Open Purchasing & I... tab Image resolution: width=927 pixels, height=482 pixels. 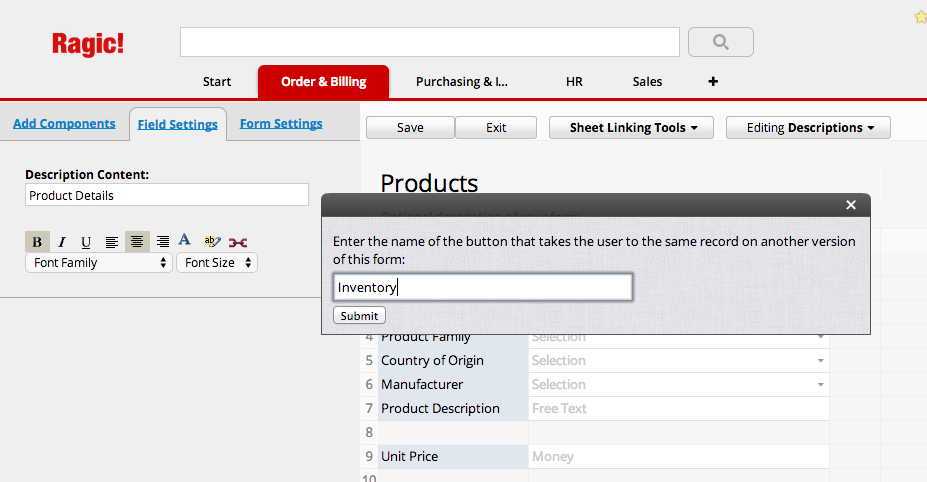(x=462, y=82)
